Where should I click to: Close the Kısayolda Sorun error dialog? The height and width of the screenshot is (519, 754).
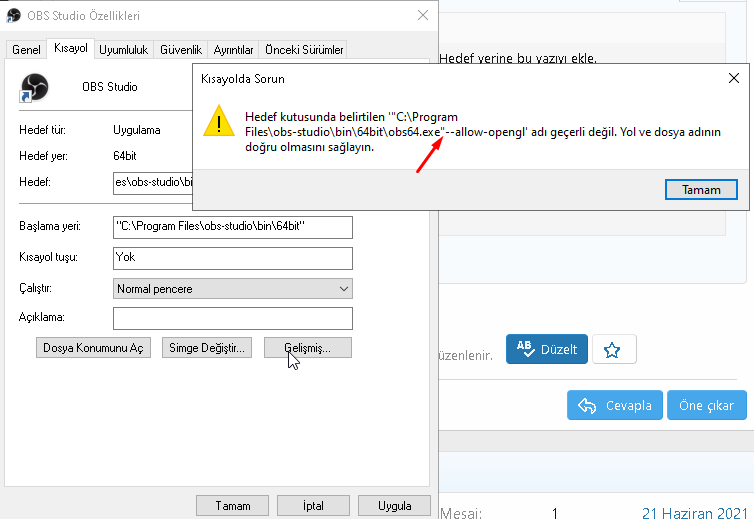click(733, 78)
